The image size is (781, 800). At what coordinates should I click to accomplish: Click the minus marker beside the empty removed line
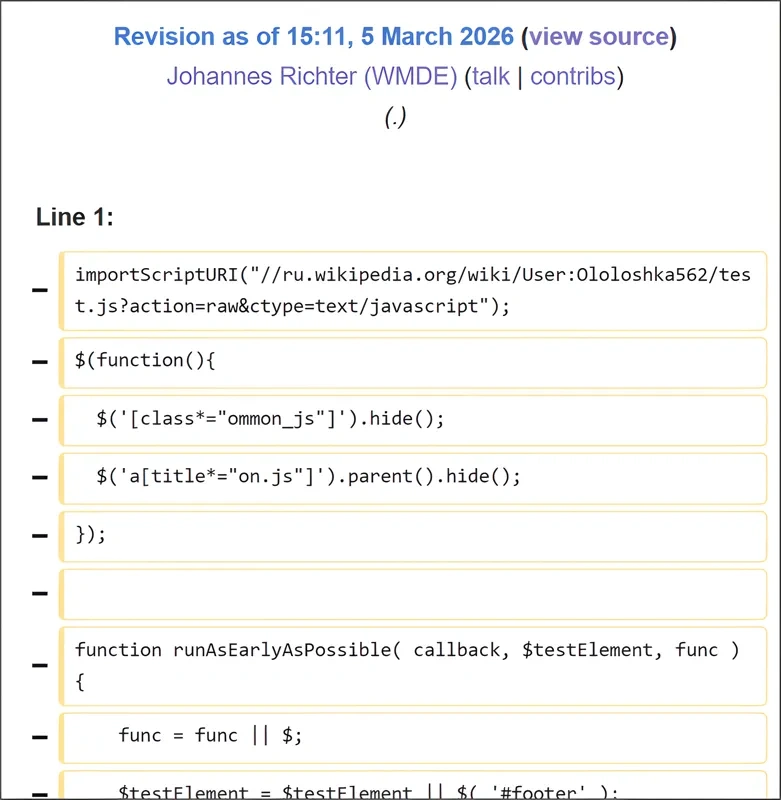(x=40, y=593)
